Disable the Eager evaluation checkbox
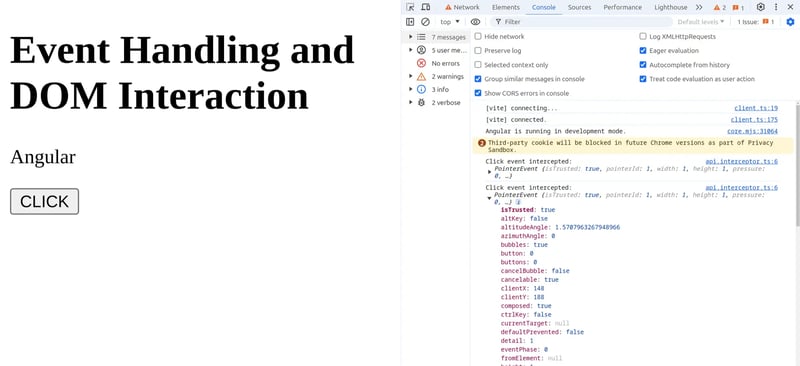 tap(643, 51)
